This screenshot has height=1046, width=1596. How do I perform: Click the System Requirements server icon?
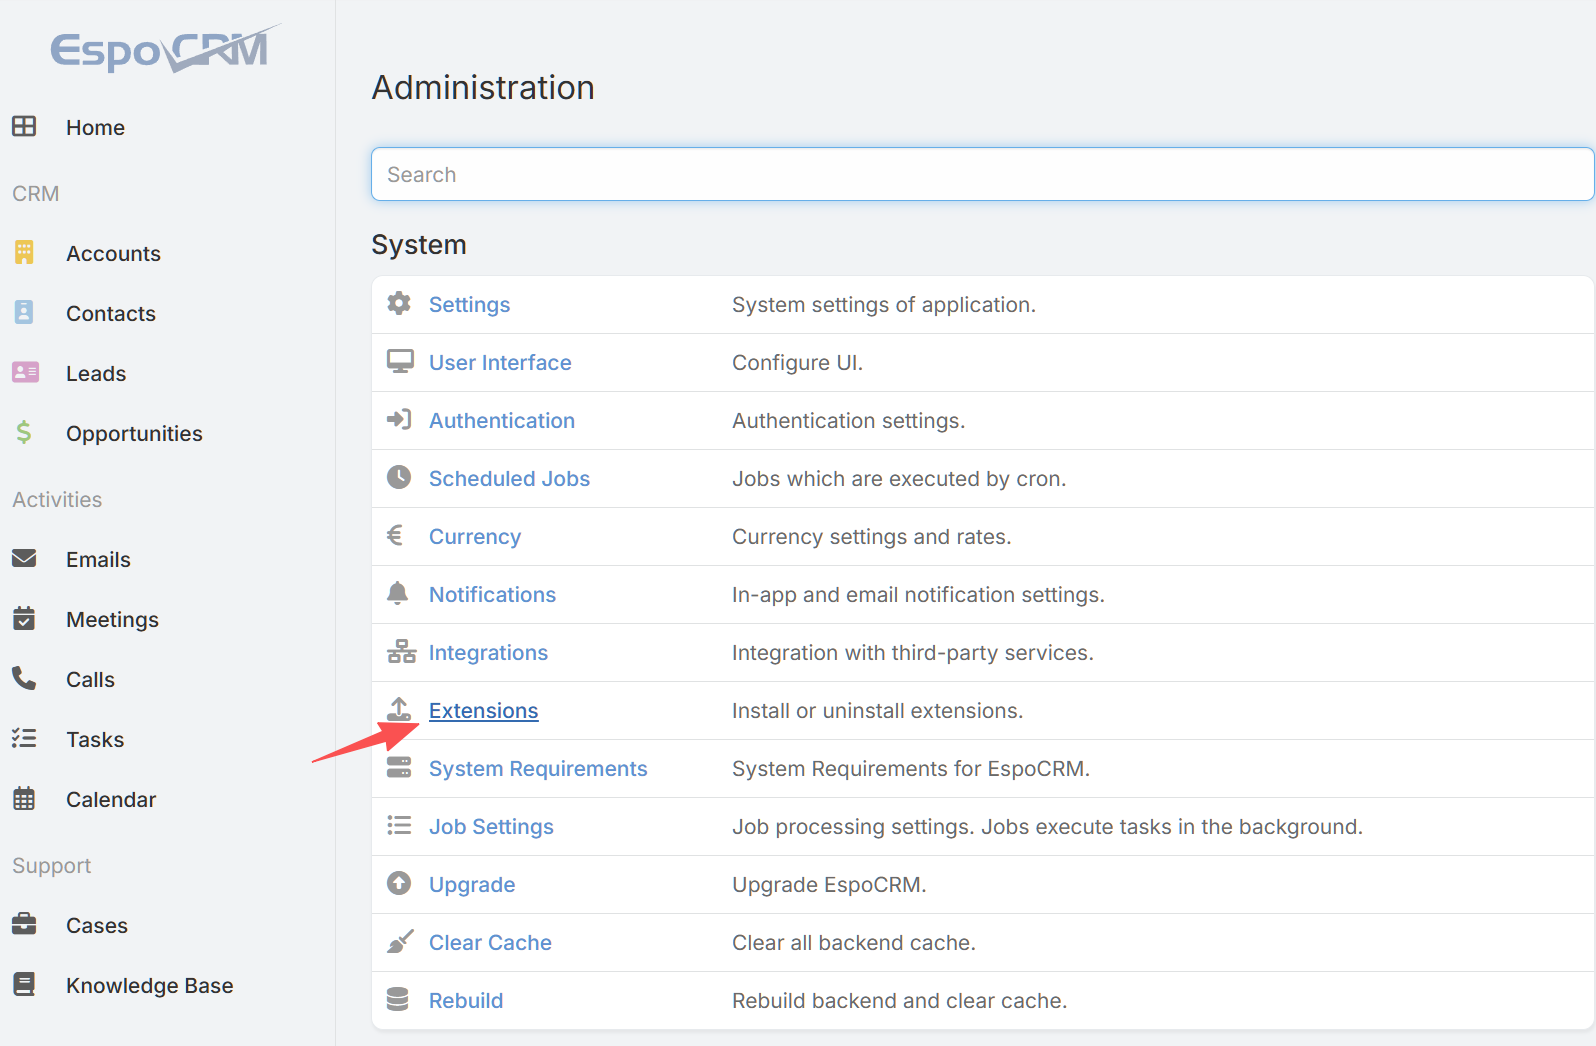click(399, 767)
